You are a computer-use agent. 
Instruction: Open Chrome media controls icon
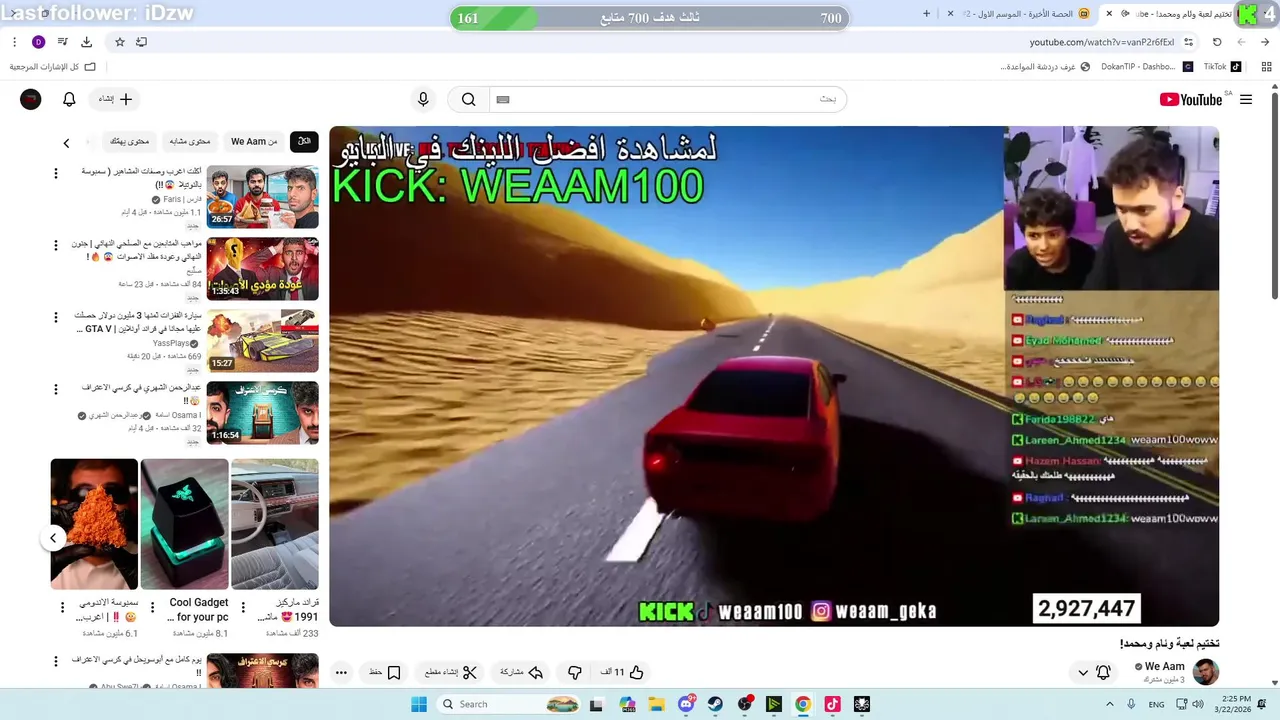coord(63,42)
